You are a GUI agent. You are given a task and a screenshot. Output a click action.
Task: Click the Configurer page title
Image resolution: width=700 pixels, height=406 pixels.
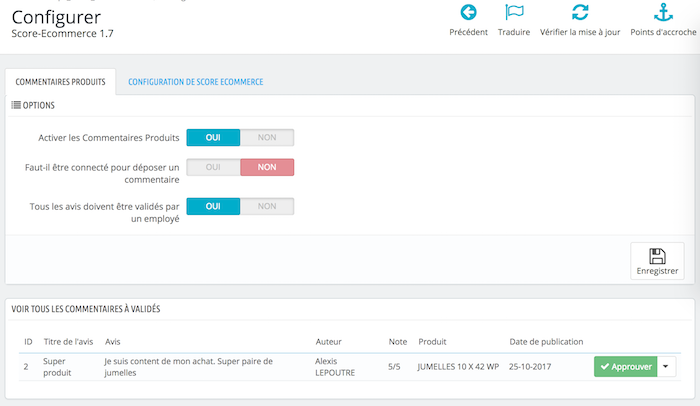(x=56, y=17)
